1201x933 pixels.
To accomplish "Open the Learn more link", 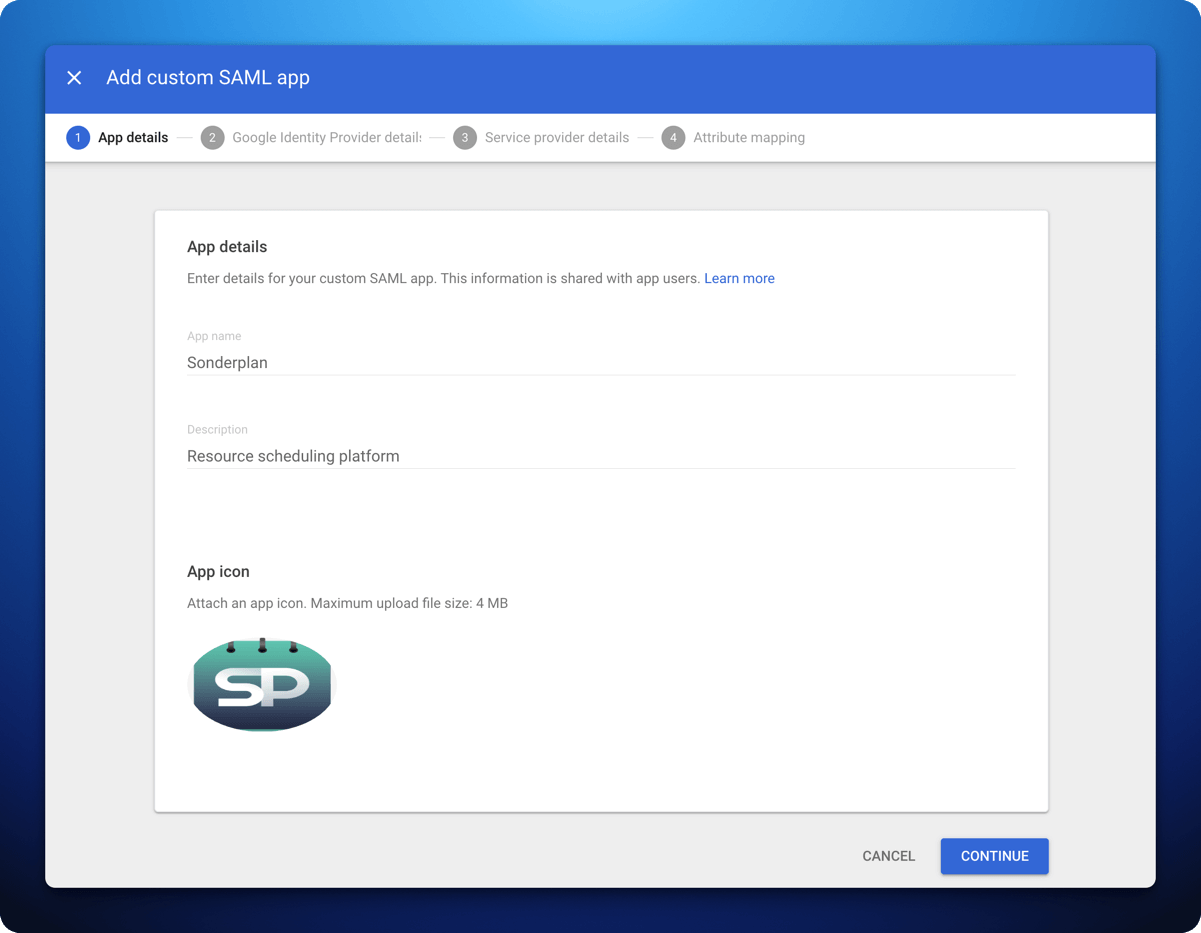I will 739,278.
